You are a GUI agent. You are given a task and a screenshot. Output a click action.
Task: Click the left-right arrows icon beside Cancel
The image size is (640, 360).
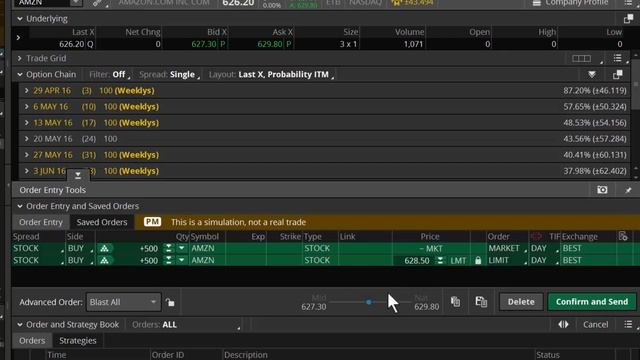click(563, 324)
